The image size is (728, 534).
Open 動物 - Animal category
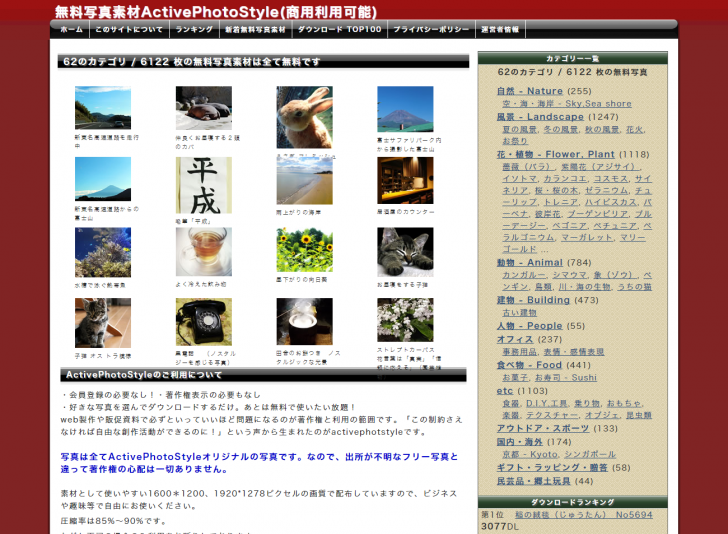[529, 262]
